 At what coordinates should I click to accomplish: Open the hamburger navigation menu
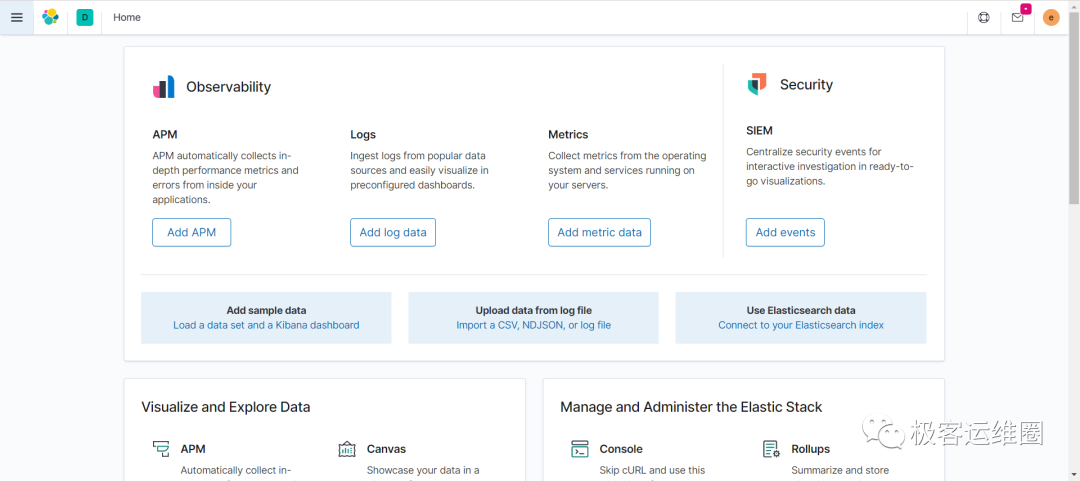pos(16,17)
